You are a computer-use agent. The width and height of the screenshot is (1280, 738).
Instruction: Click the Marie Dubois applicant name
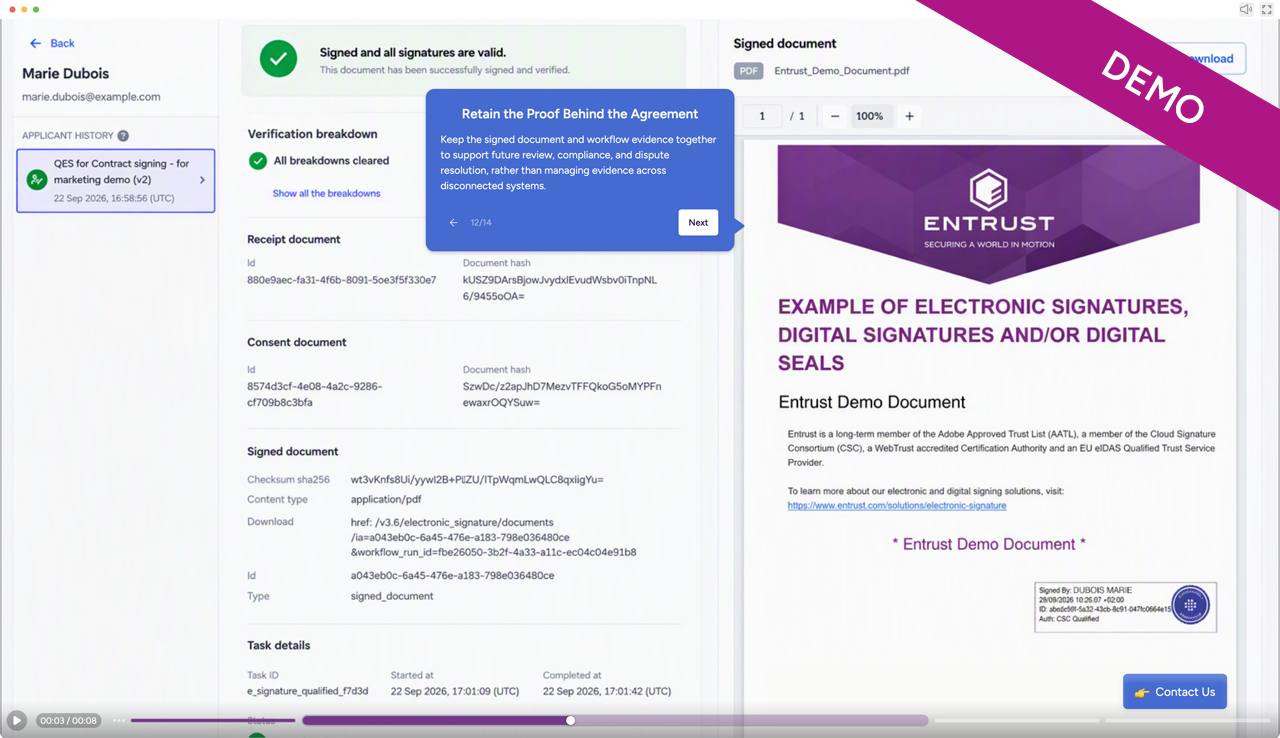click(x=65, y=74)
